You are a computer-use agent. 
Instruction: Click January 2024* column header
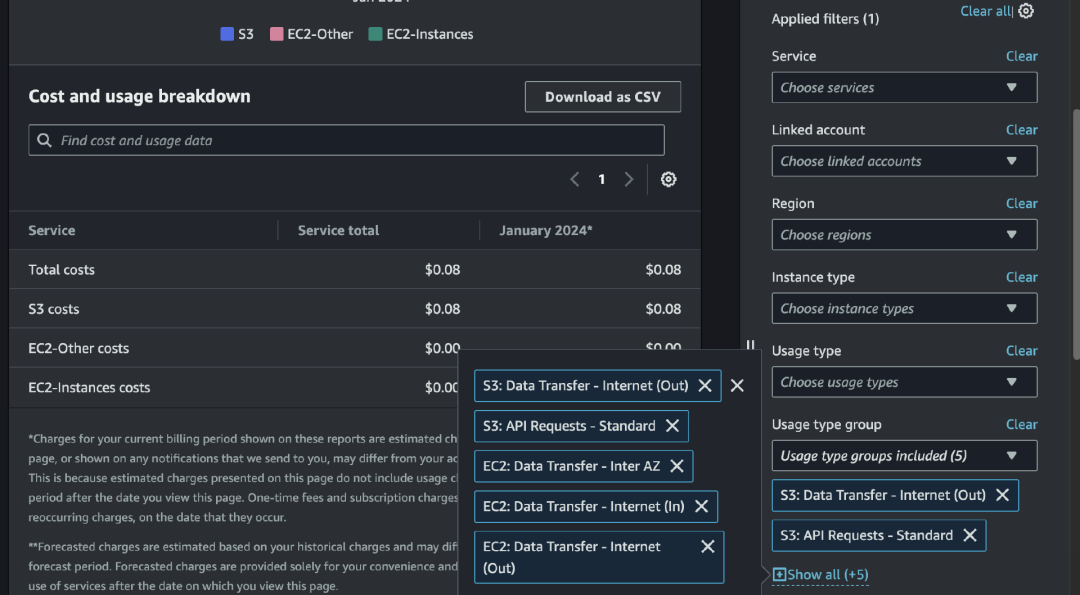pos(546,231)
